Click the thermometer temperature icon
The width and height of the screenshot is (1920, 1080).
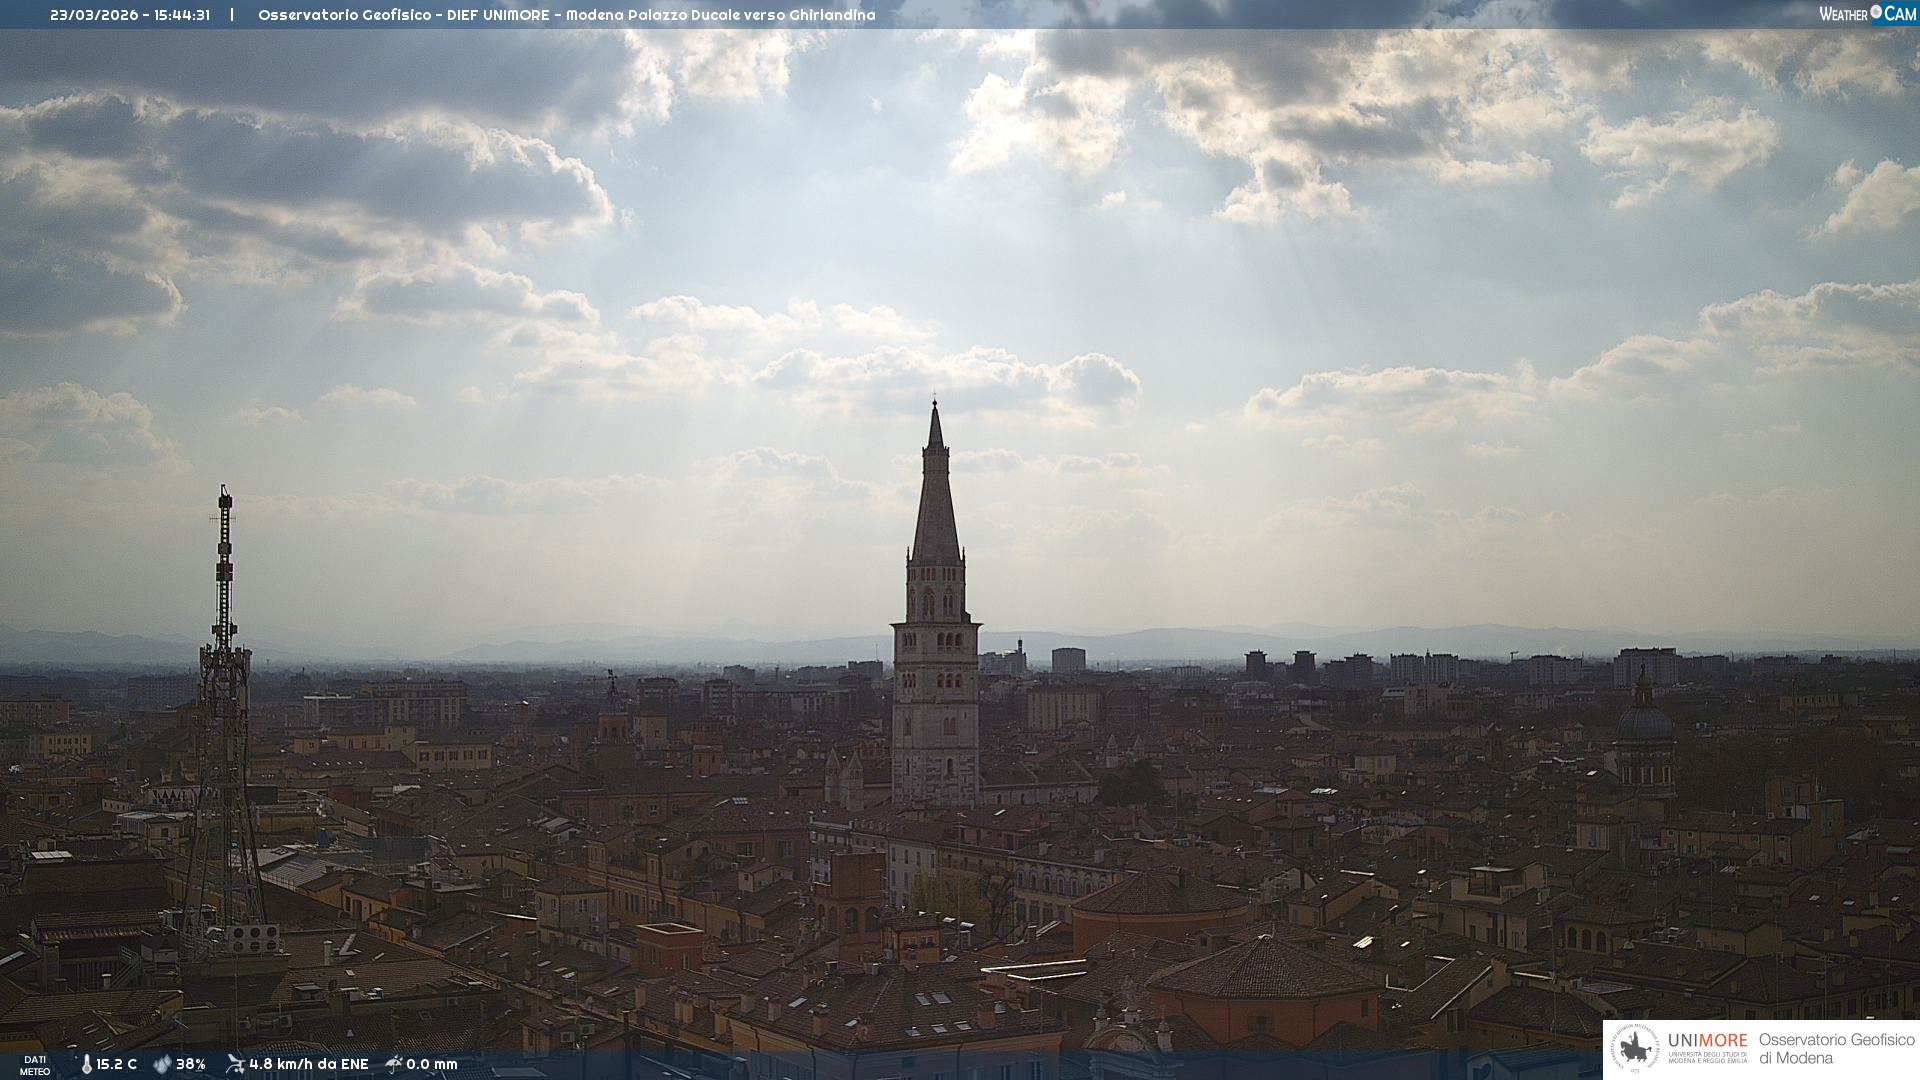click(x=86, y=1064)
